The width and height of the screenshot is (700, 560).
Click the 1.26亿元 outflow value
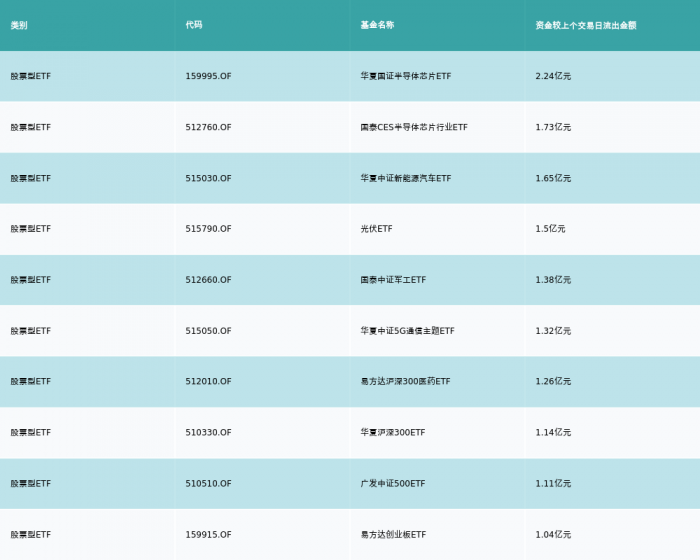(x=553, y=381)
